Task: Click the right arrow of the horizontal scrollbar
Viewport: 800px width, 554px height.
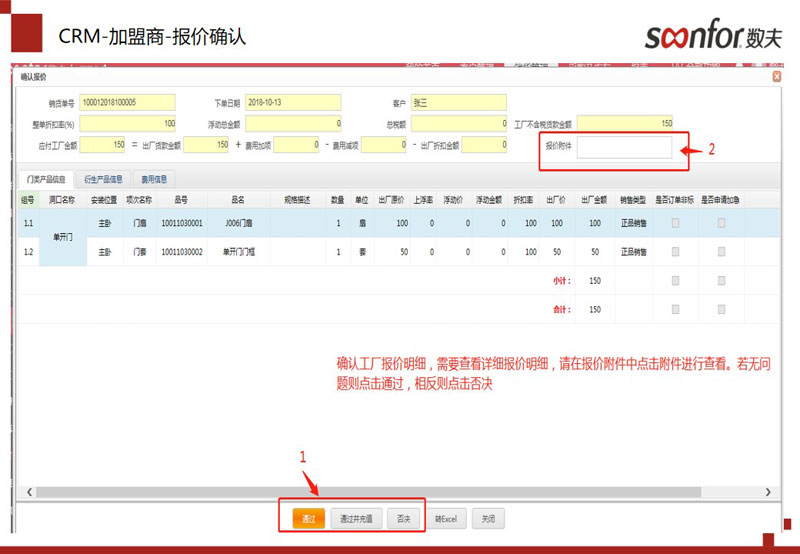Action: tap(768, 492)
